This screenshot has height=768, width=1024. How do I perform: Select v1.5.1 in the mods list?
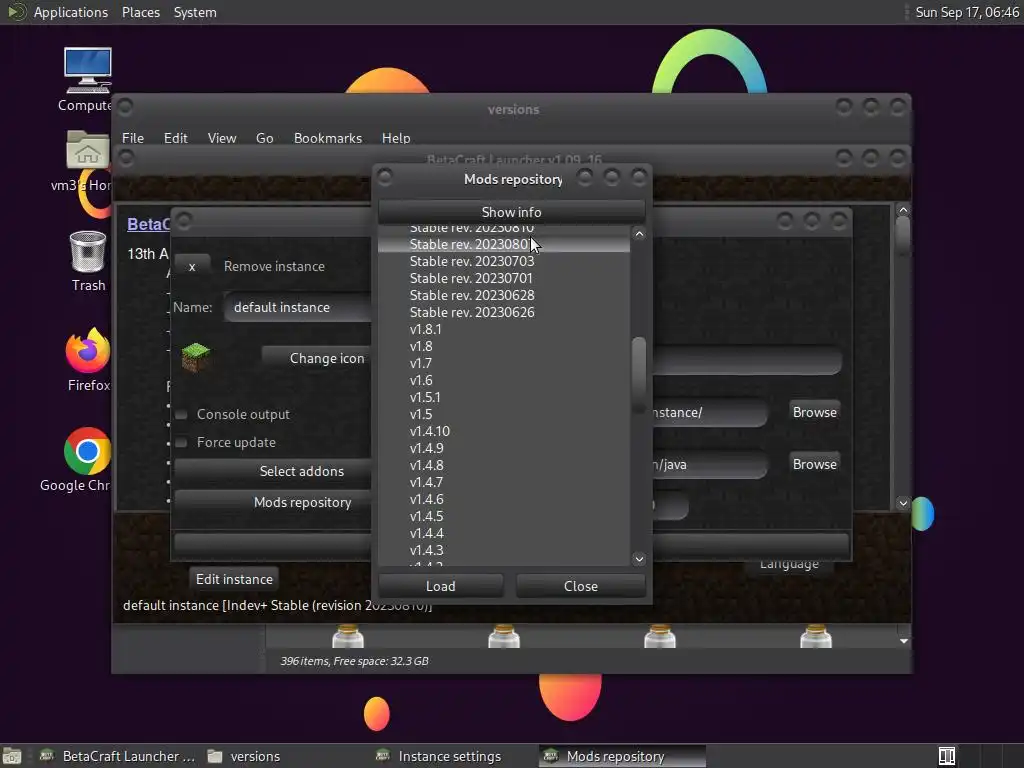(504, 397)
